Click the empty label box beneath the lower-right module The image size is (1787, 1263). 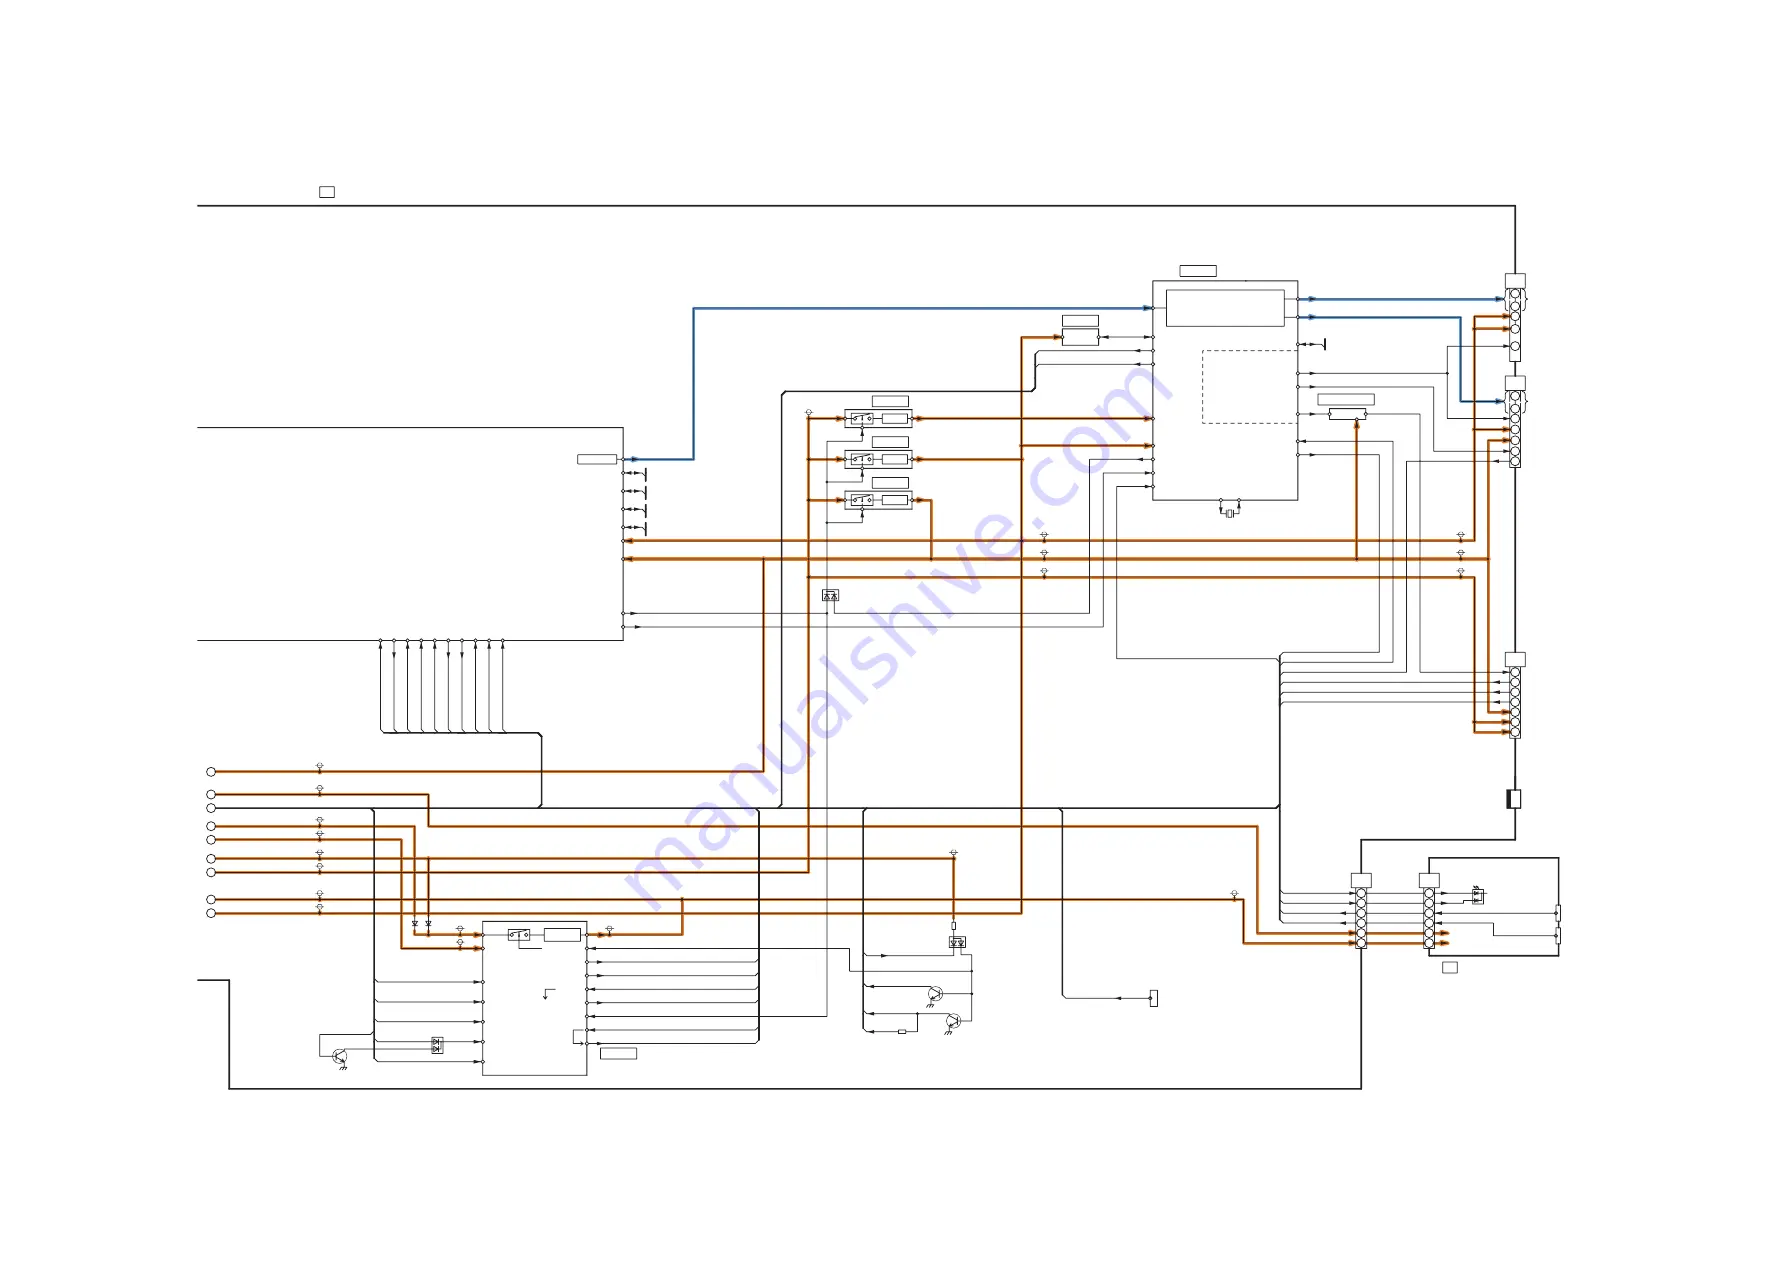pos(1450,967)
